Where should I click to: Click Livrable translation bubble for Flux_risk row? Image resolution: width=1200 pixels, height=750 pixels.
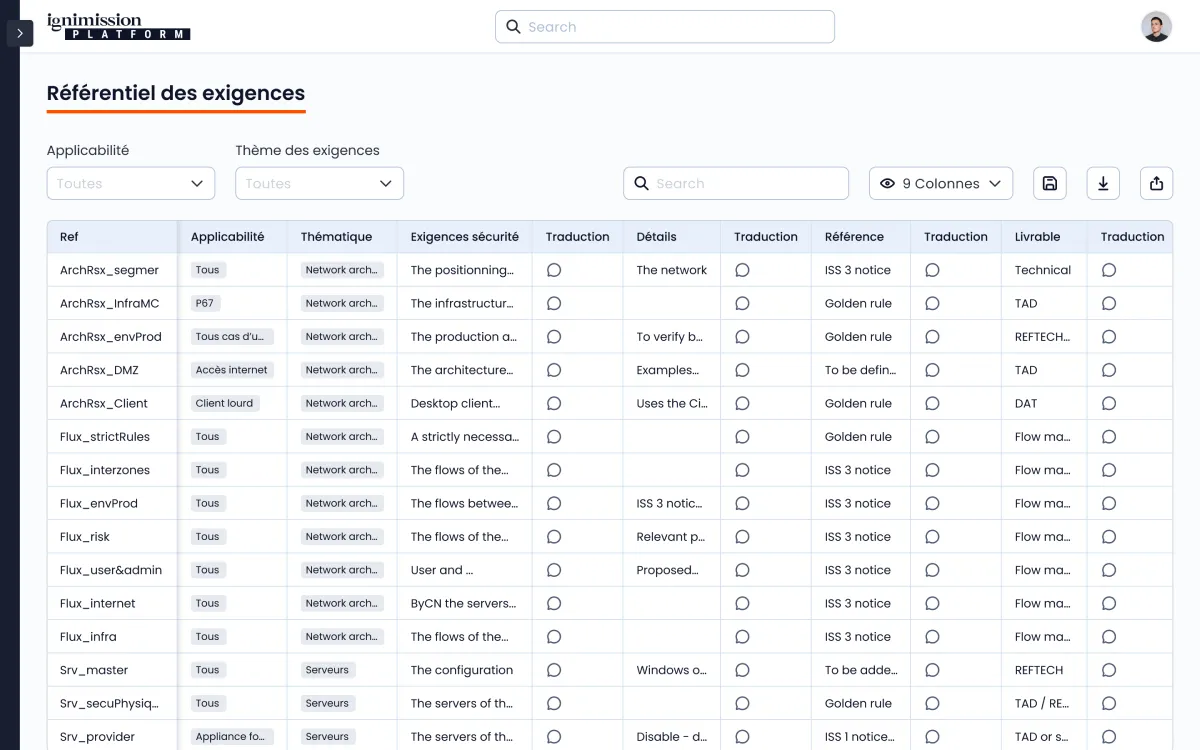click(x=1109, y=537)
